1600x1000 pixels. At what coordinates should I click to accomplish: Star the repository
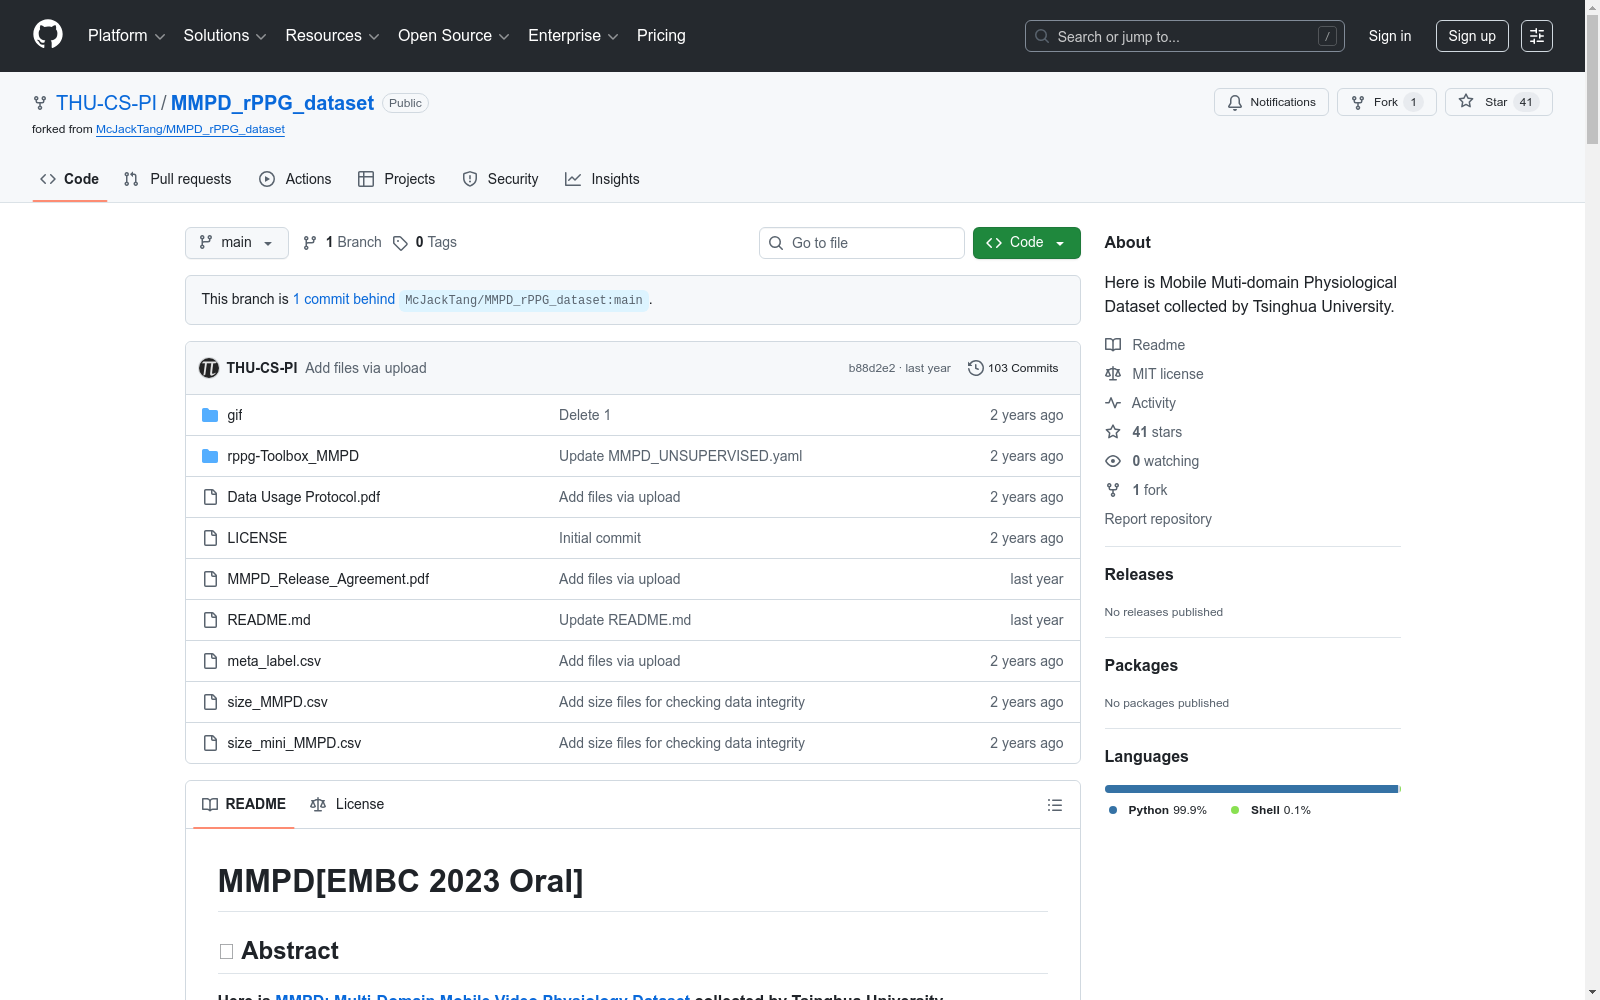point(1498,102)
